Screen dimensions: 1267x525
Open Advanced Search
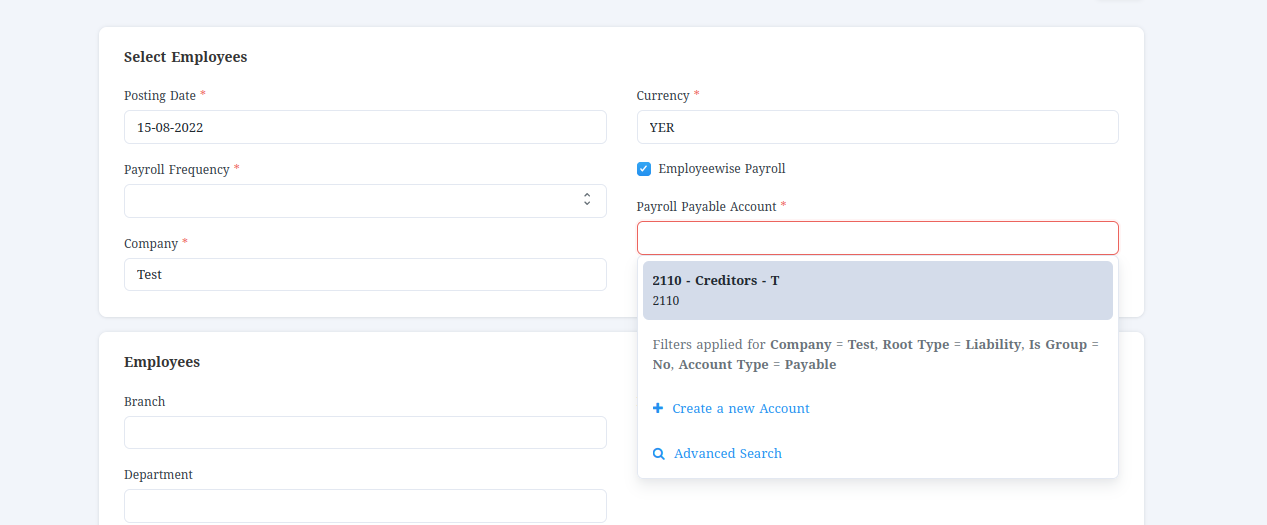pos(728,454)
